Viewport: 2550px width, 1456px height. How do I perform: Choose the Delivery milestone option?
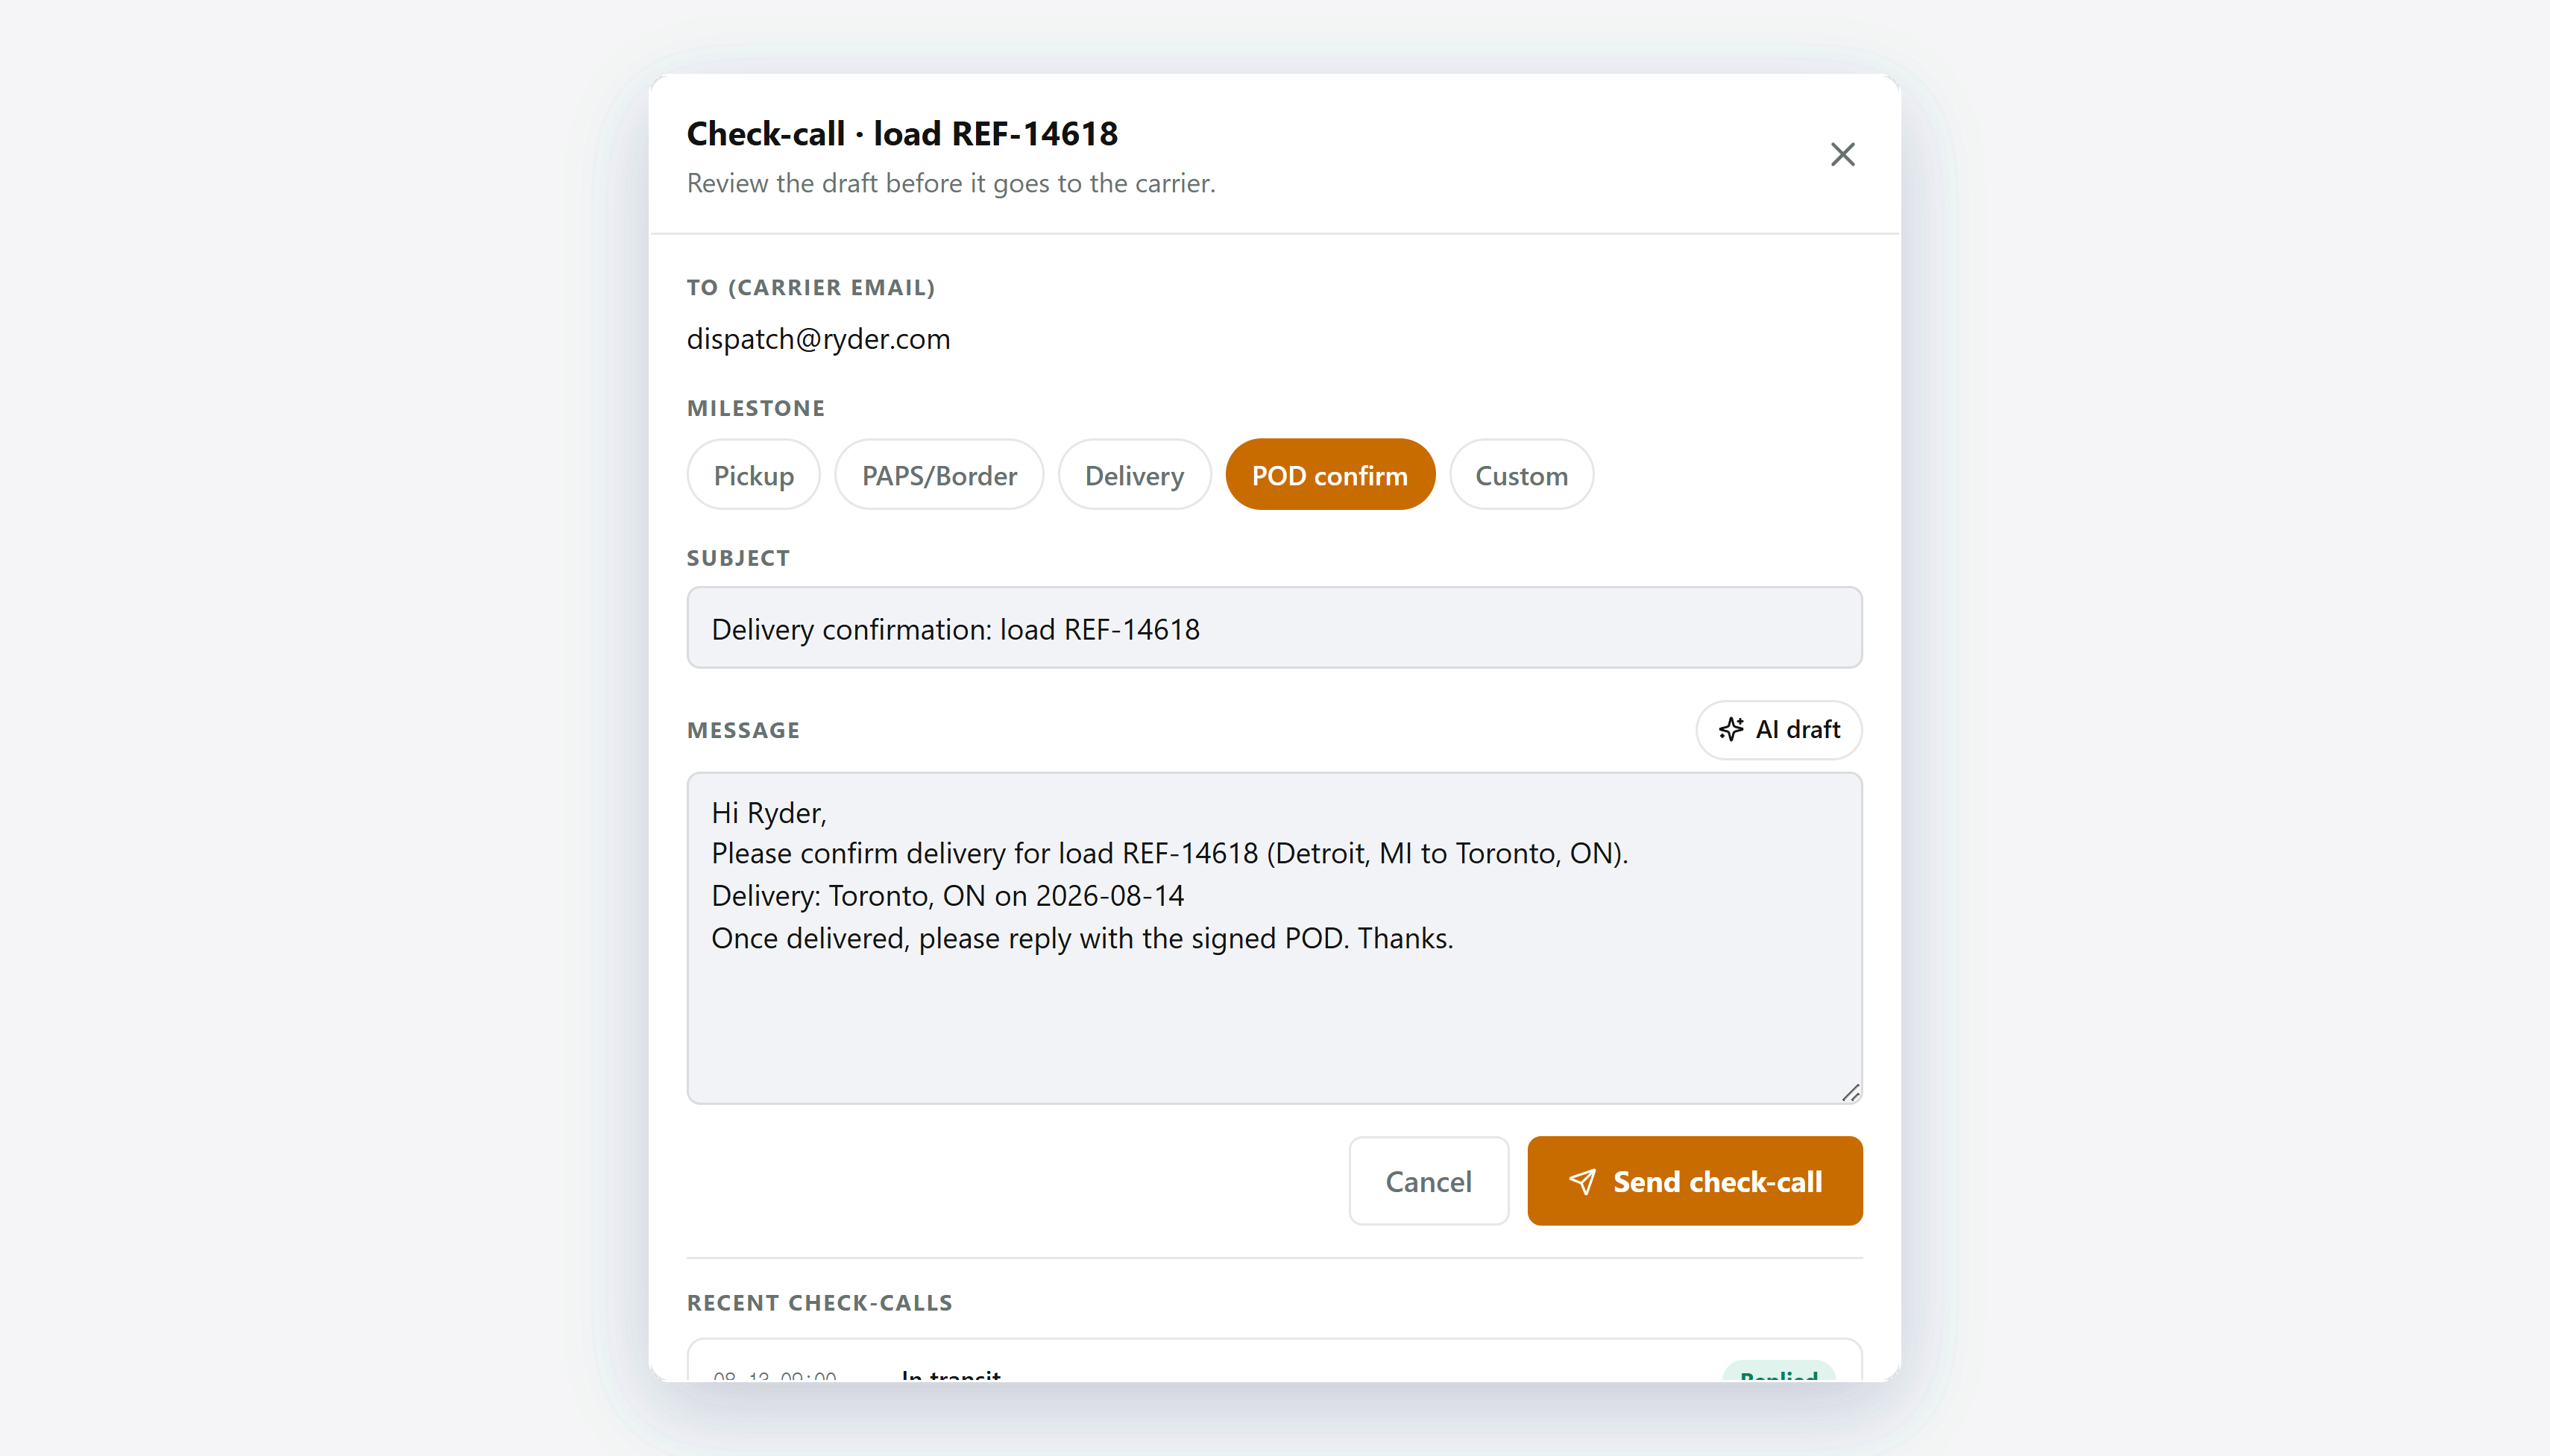(1134, 475)
